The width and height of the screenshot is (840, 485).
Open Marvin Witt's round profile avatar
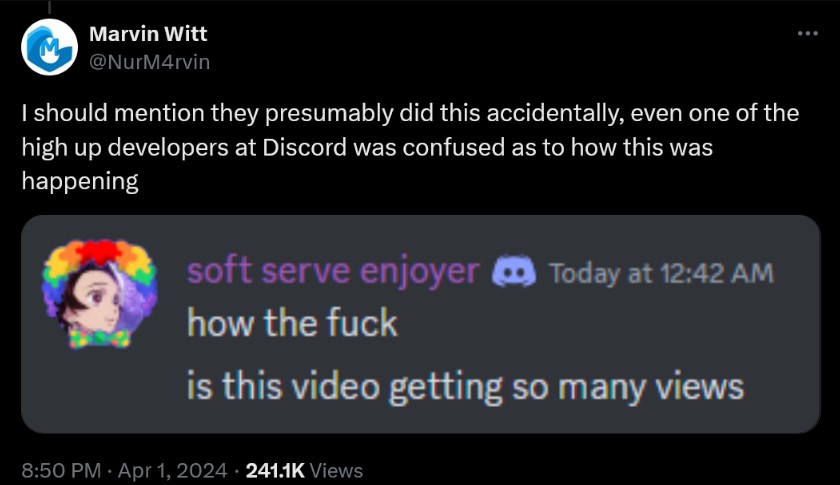[x=49, y=47]
